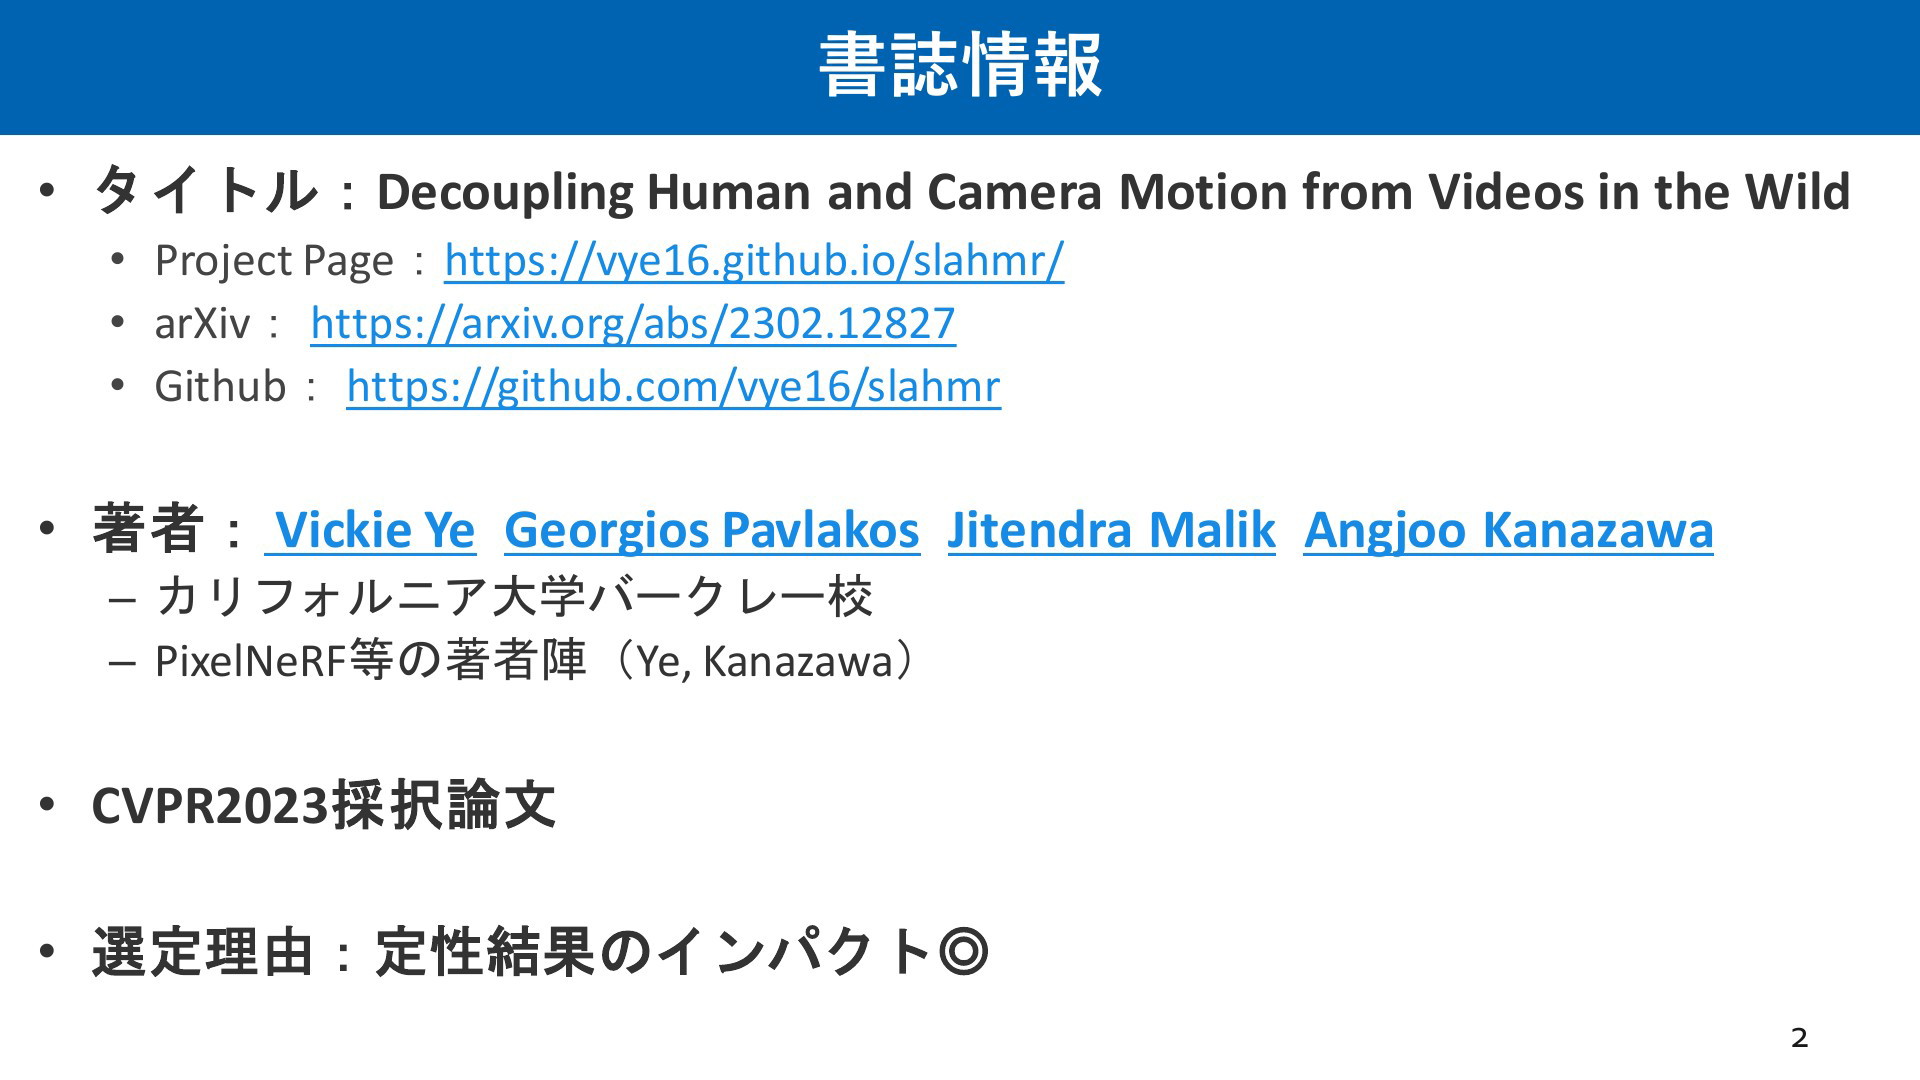This screenshot has width=1920, height=1080.
Task: Select the CVPR2023採択論文 bullet text
Action: coord(323,805)
